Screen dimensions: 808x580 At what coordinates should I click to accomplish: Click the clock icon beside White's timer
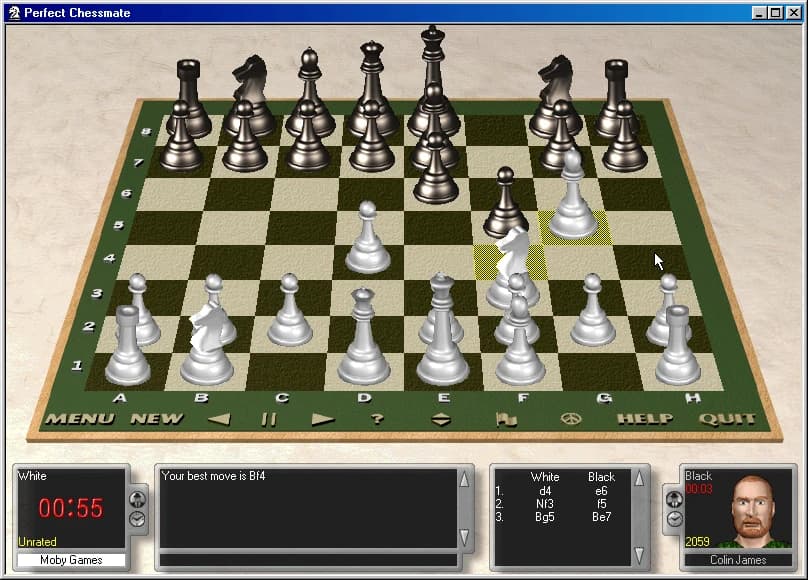click(x=137, y=519)
